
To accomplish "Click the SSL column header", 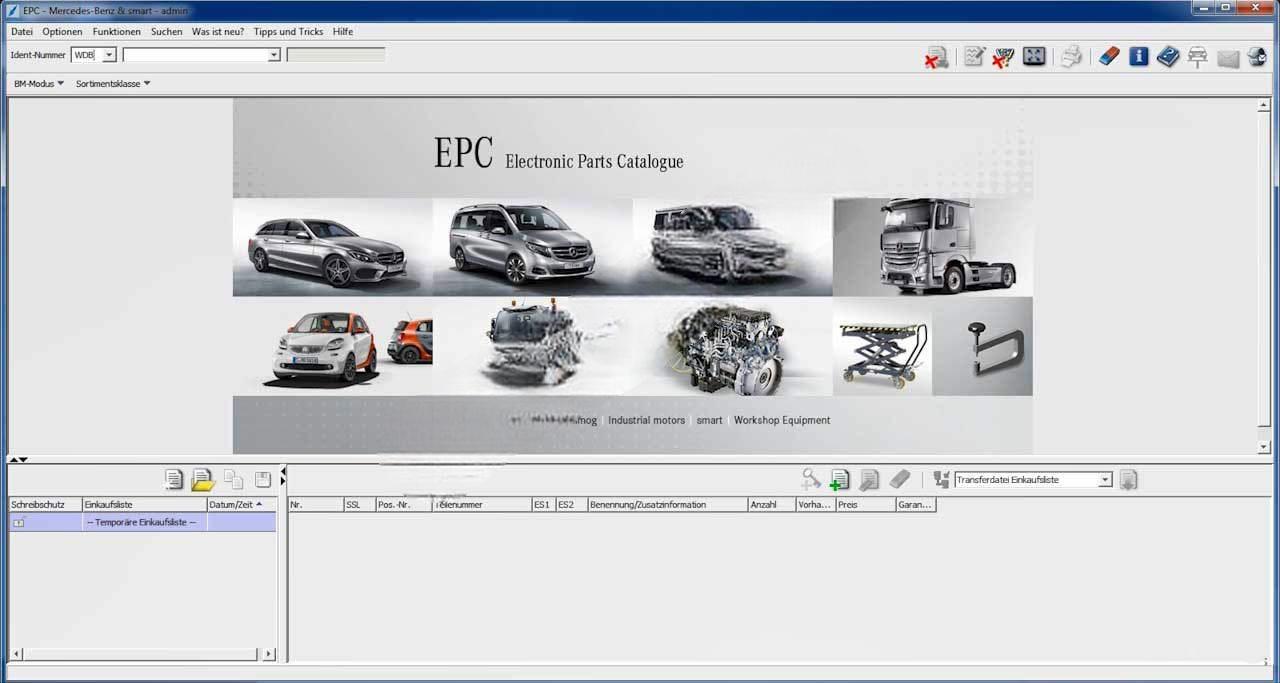I will [359, 505].
